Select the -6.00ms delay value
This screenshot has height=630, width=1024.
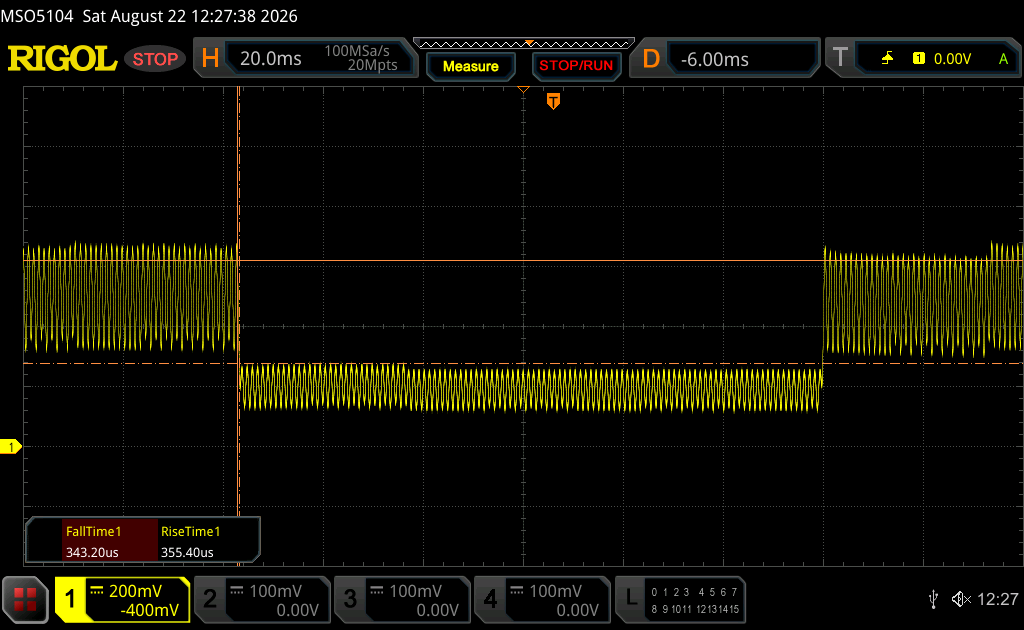714,59
